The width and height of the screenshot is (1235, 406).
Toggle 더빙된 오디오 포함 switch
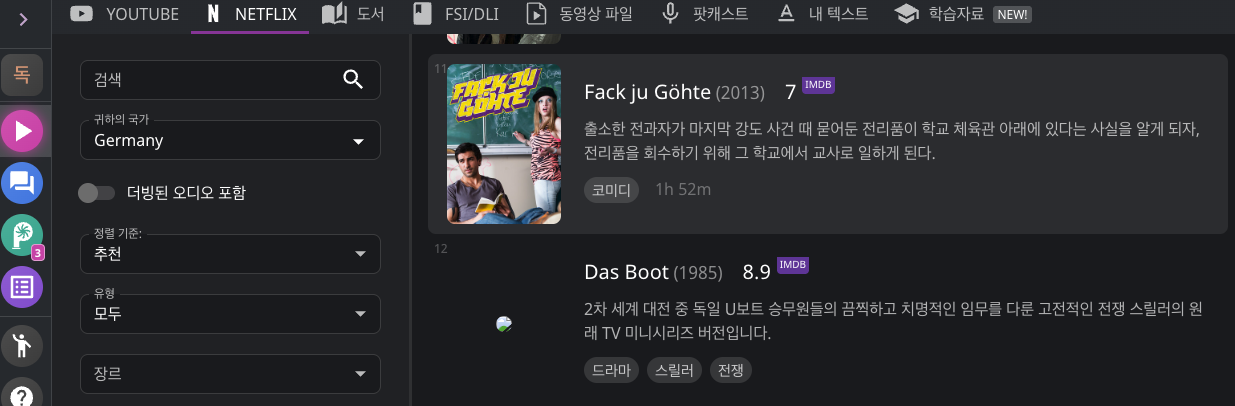pos(97,192)
